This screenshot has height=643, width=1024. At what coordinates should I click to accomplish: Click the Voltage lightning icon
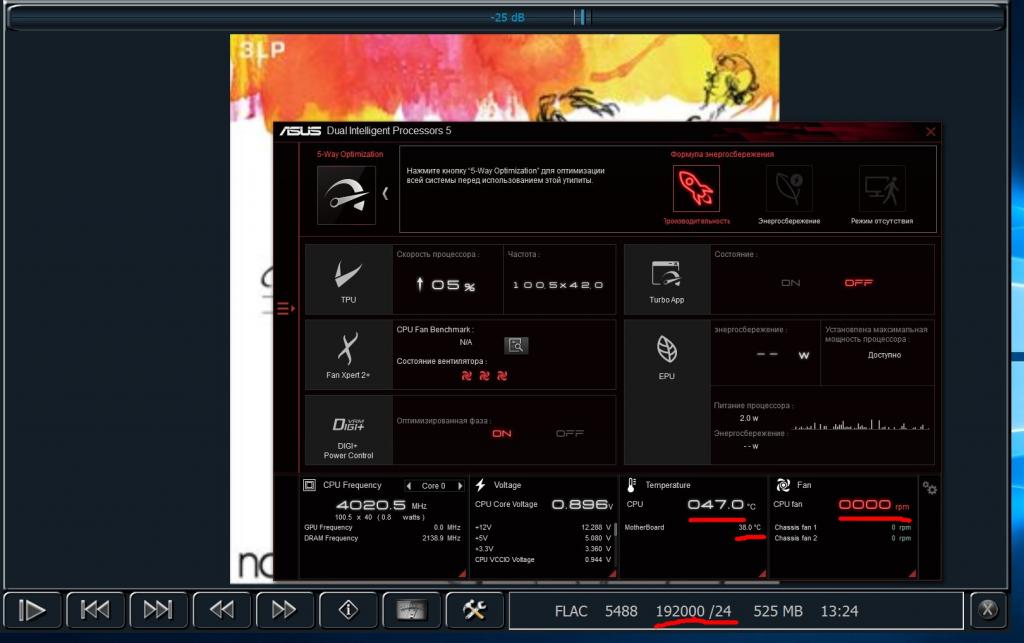(x=481, y=485)
